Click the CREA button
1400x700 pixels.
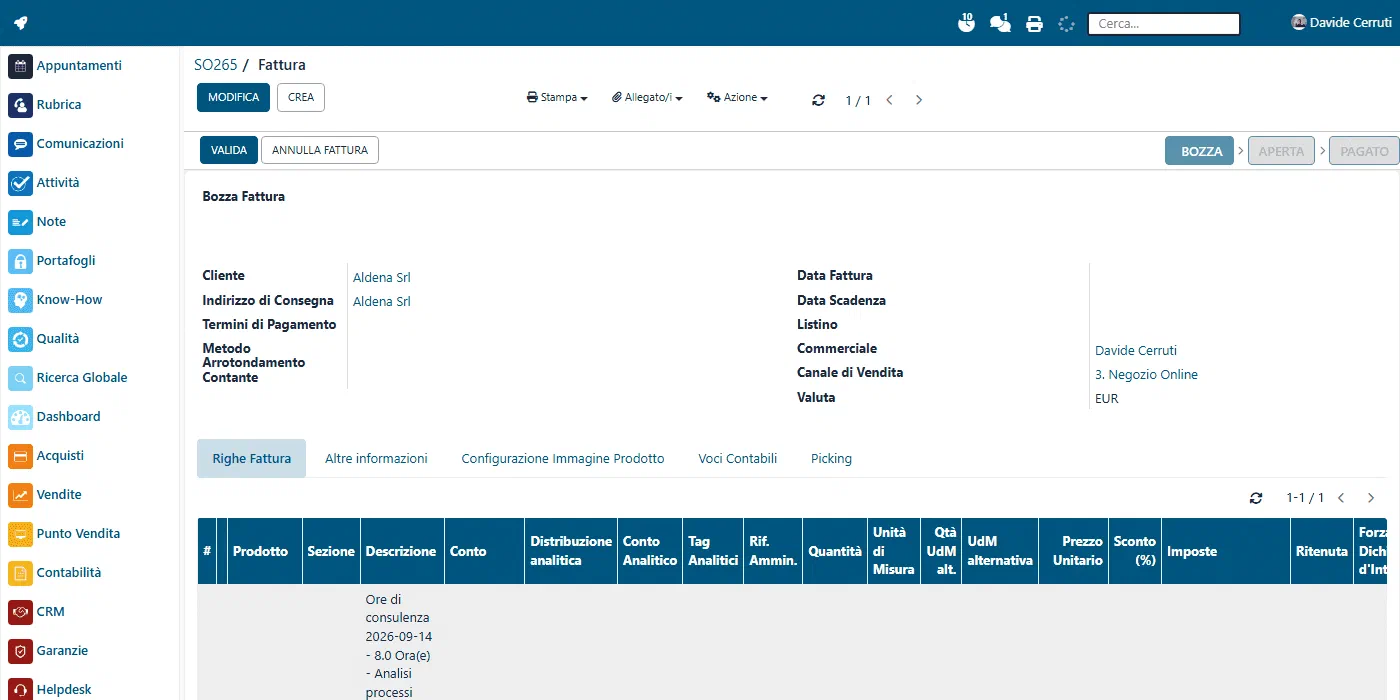(x=301, y=97)
